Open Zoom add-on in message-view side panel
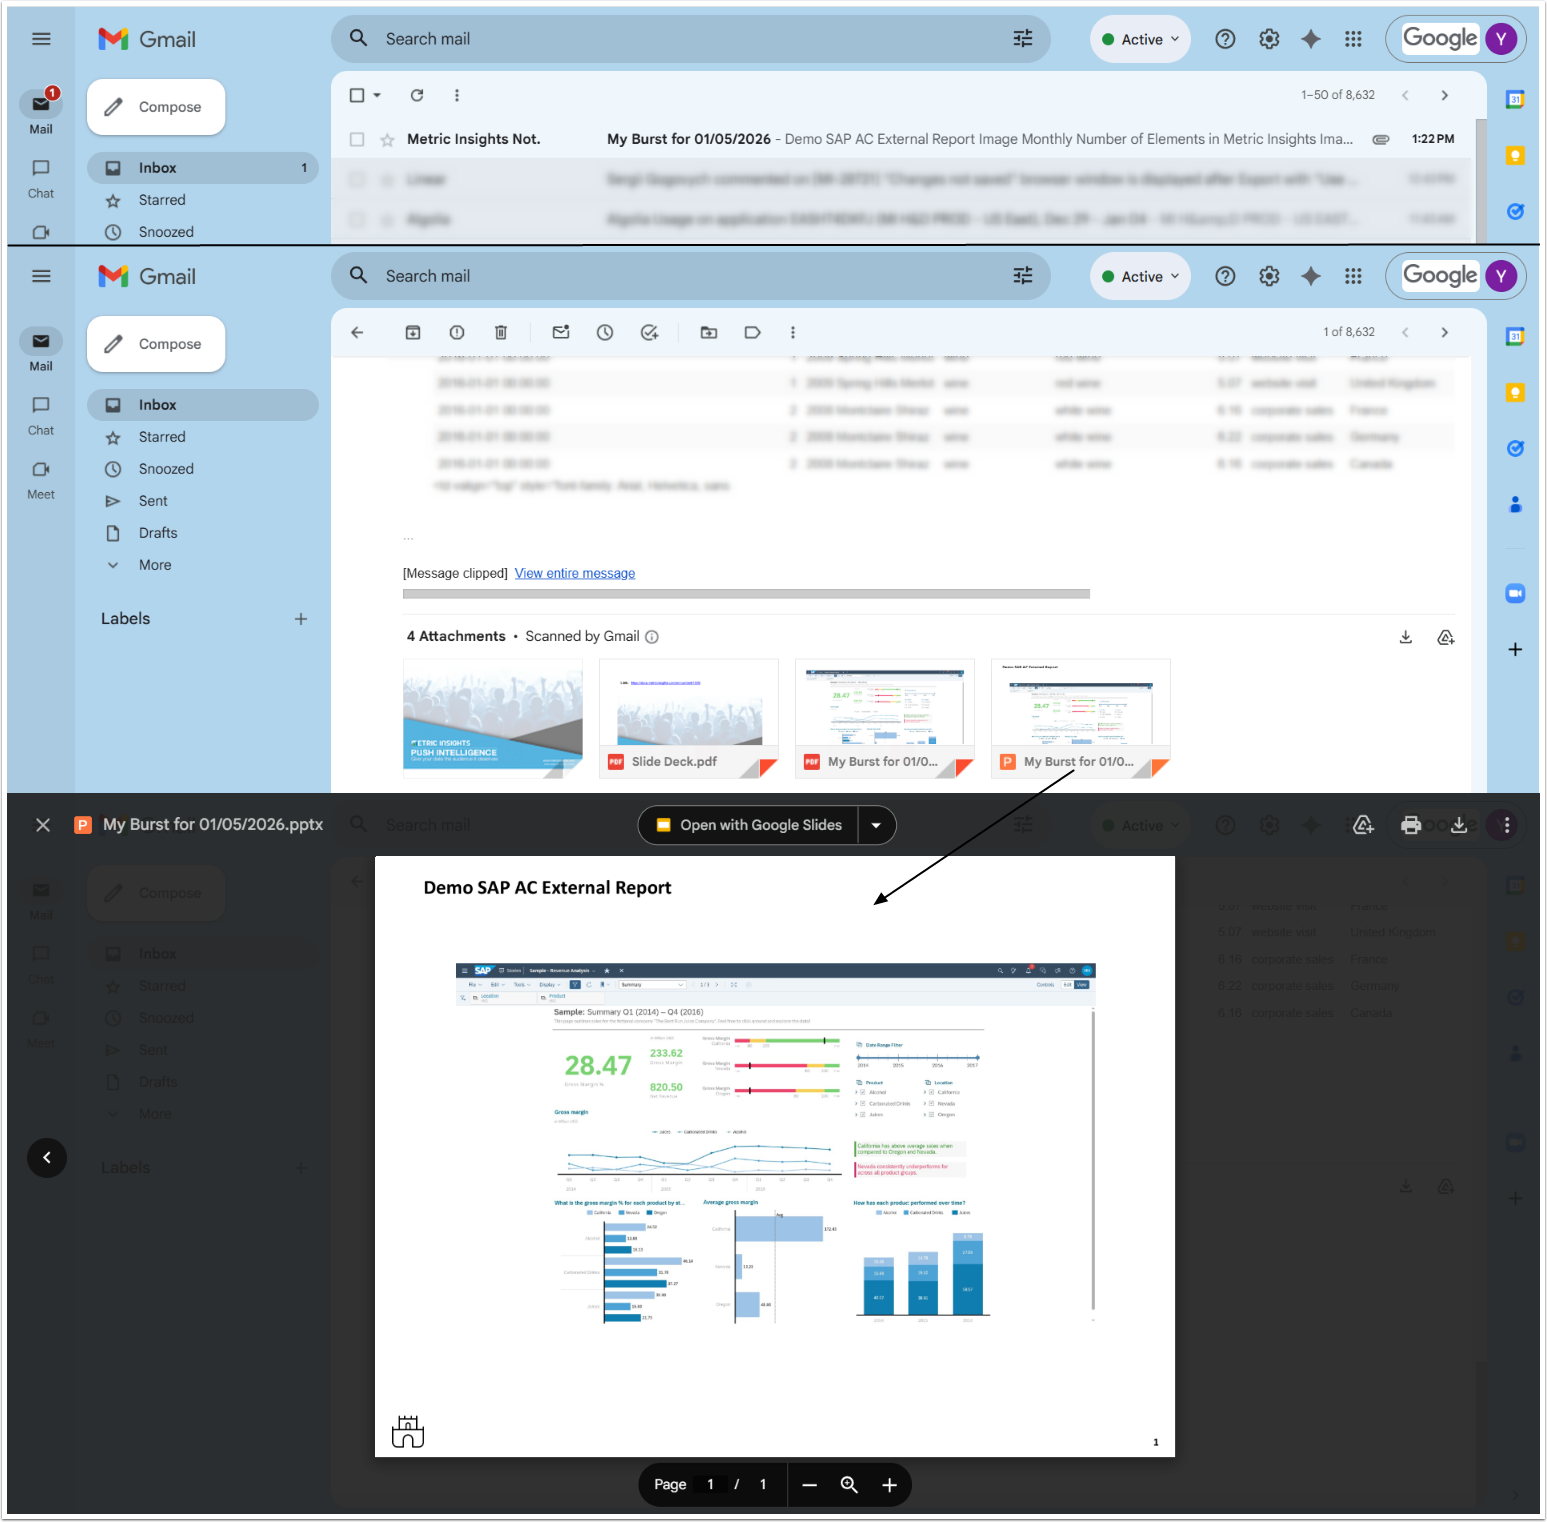 click(1515, 593)
